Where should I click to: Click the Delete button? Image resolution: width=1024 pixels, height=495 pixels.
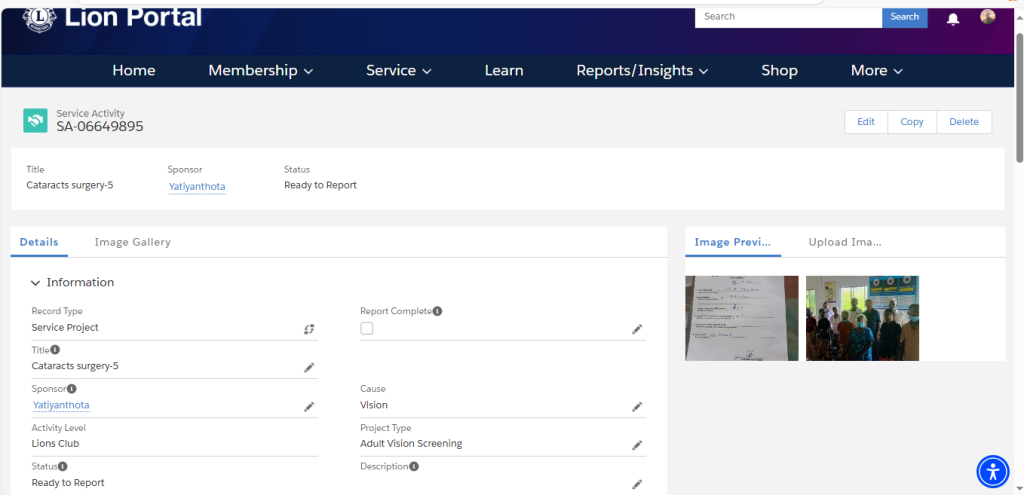pos(964,121)
